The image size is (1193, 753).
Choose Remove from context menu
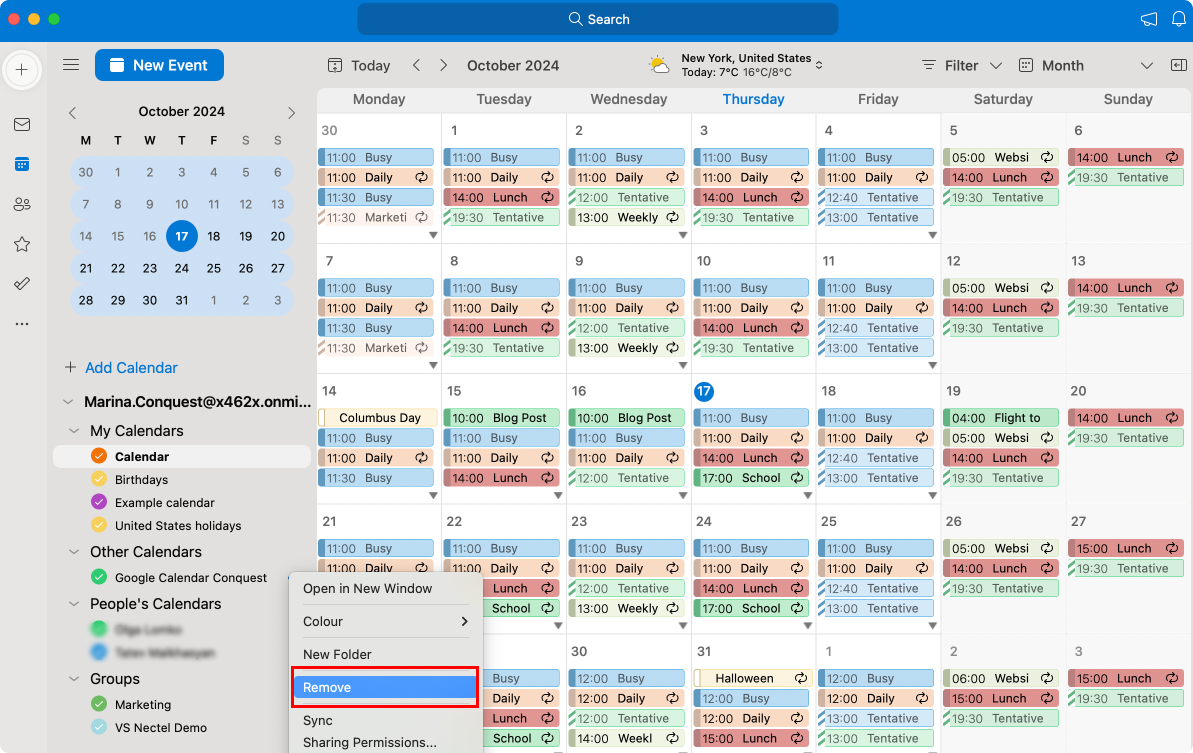tap(385, 688)
